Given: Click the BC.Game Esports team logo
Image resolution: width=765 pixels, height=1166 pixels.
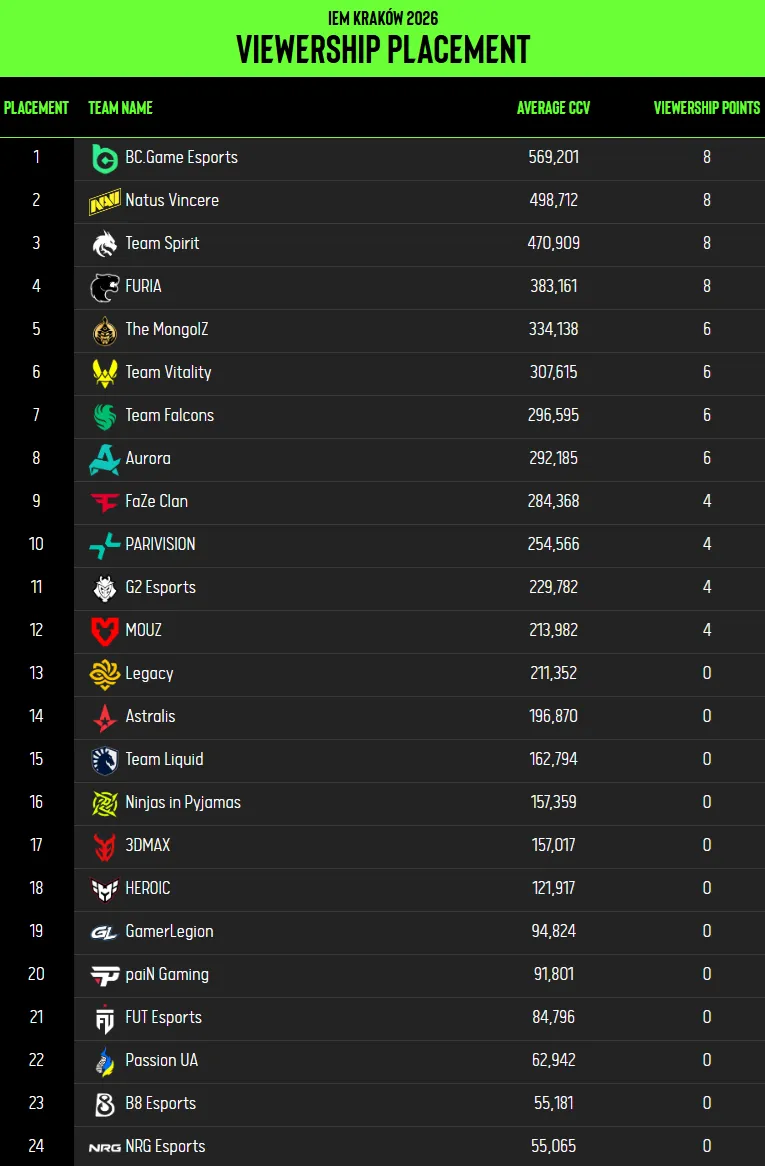Looking at the screenshot, I should click(x=104, y=158).
